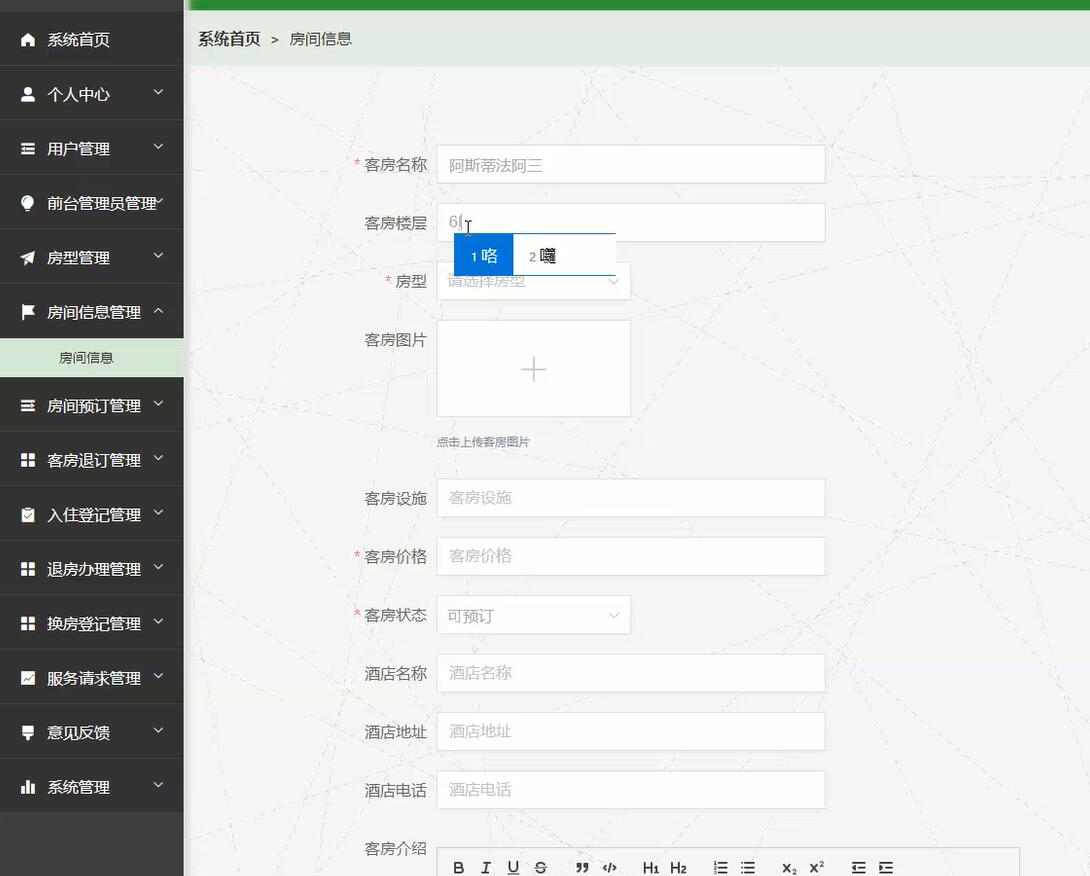Click the superscript icon in the editor
The width and height of the screenshot is (1090, 876).
coord(815,867)
